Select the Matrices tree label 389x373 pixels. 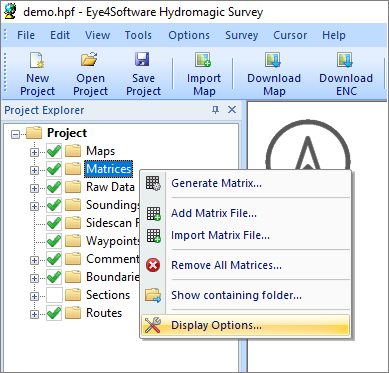(x=109, y=169)
